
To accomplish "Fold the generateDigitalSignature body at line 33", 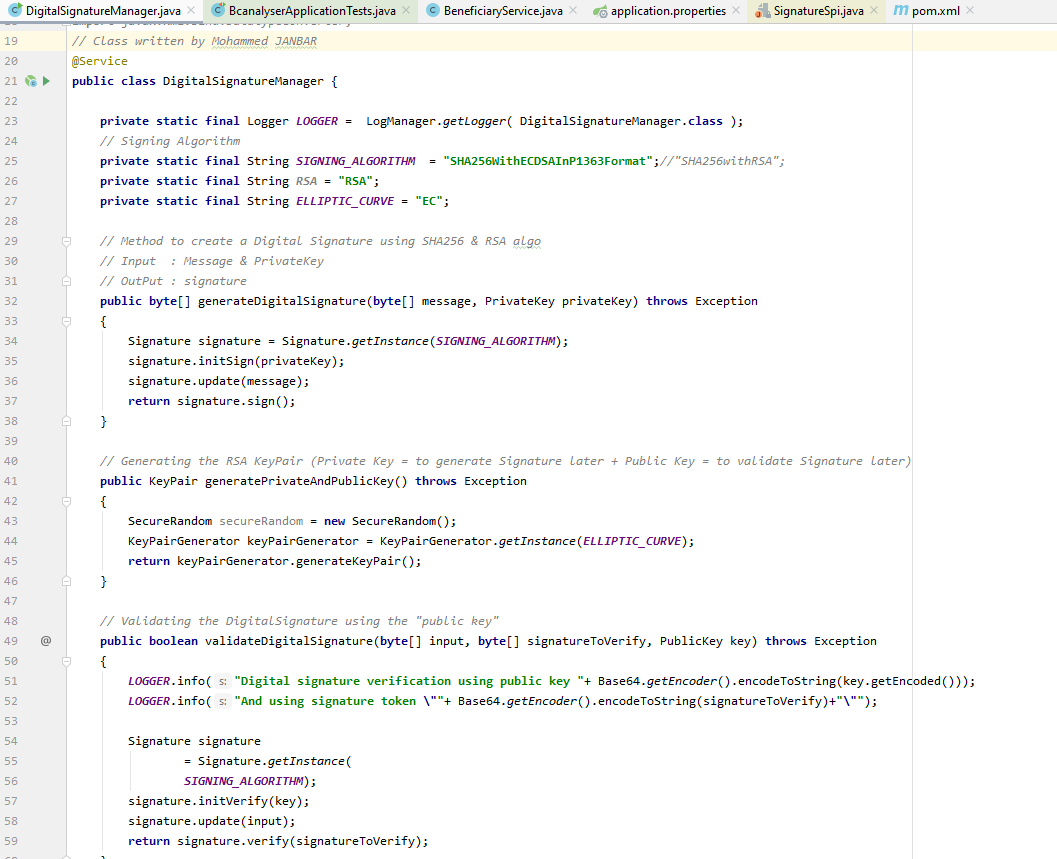I will (66, 321).
